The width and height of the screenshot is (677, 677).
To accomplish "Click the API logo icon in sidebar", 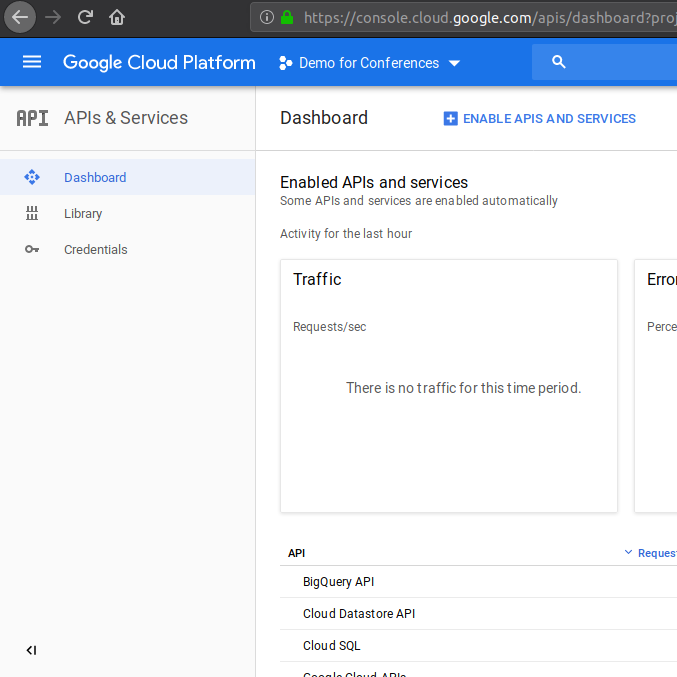I will [x=32, y=118].
